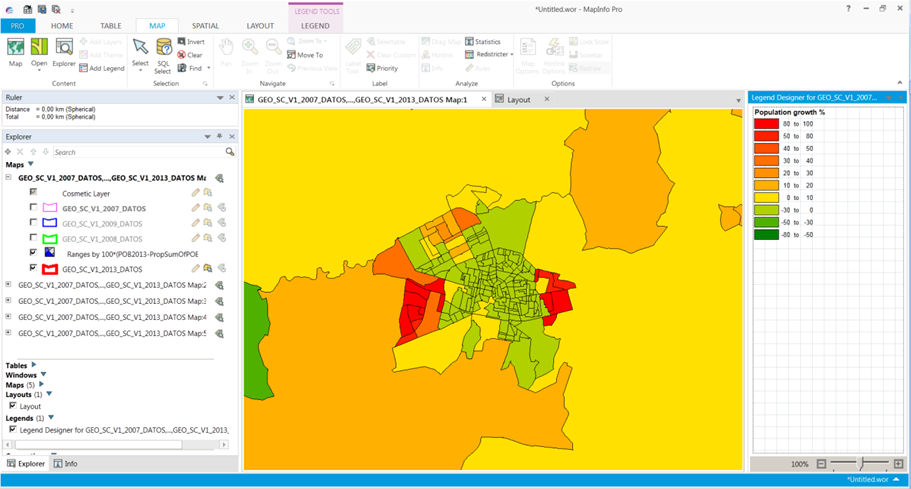
Task: Toggle GEO_SC_V1_2013_DATOS layer visibility
Action: (33, 268)
